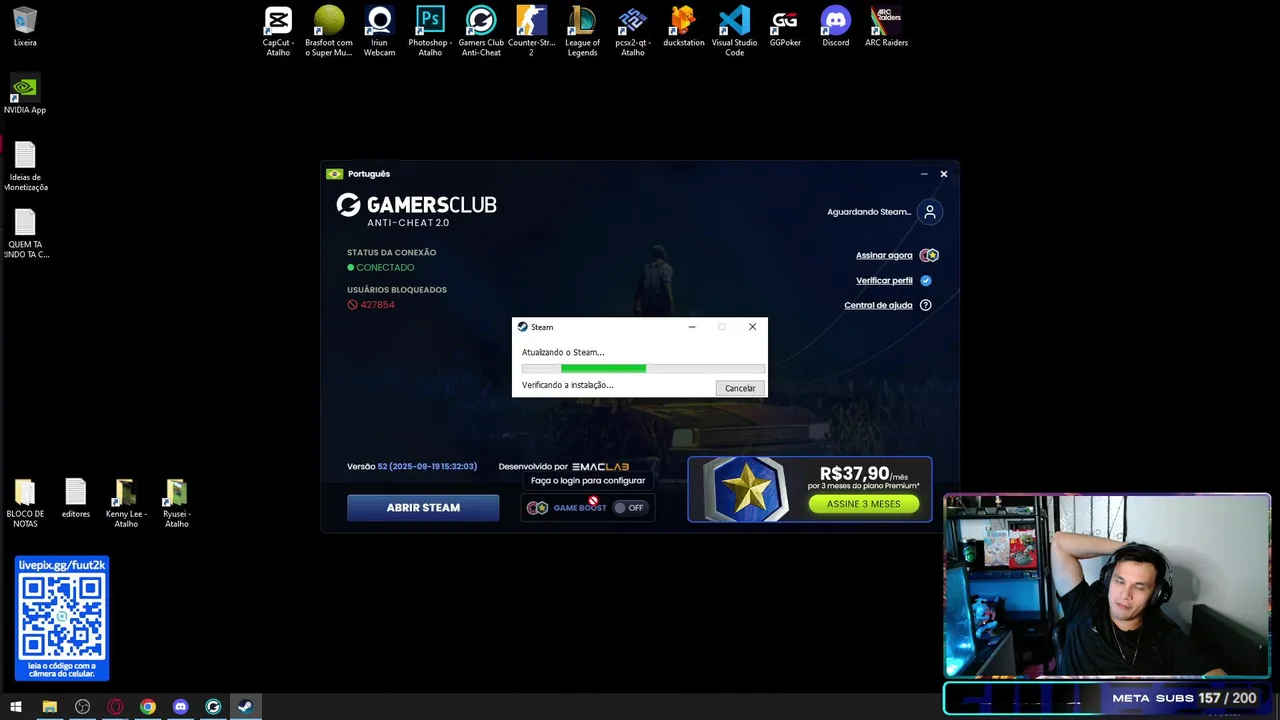Open Ryusei shortcut on desktop
Screen dimensions: 1280x720
(x=177, y=503)
